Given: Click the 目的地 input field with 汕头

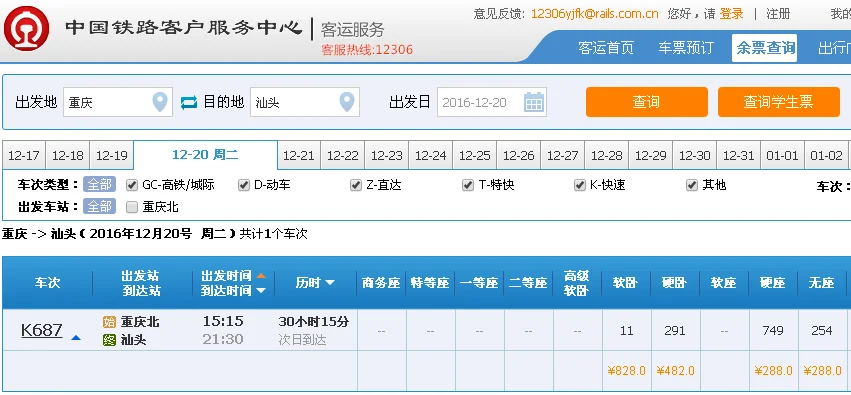Looking at the screenshot, I should 305,102.
